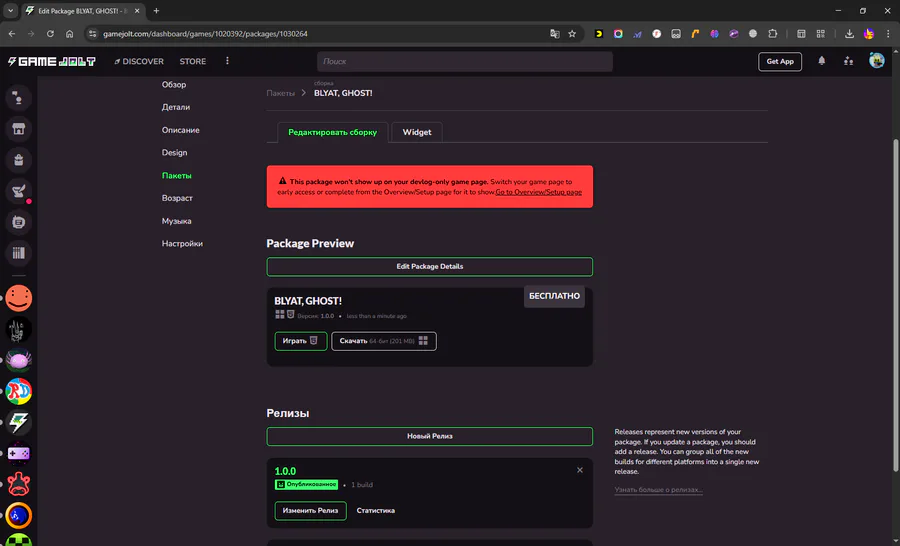Viewport: 900px width, 546px height.
Task: Open the Chrome three-dot menu
Action: pyautogui.click(x=888, y=34)
